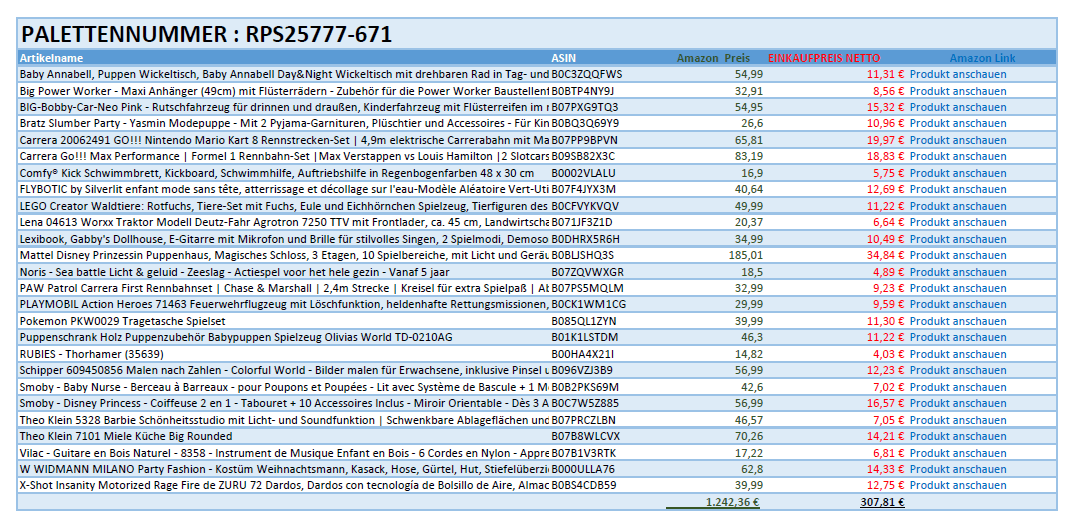
Task: Click the ASIN column header
Action: (563, 58)
